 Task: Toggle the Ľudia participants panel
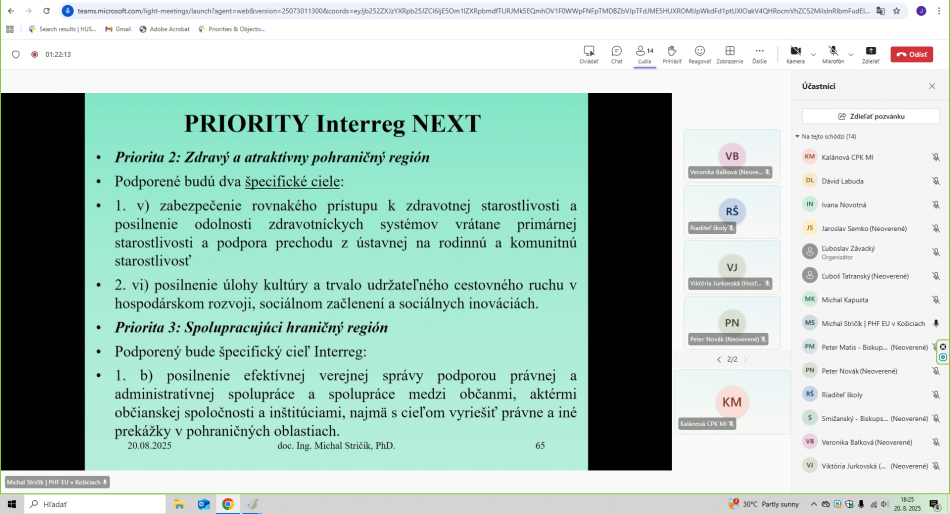pyautogui.click(x=644, y=53)
